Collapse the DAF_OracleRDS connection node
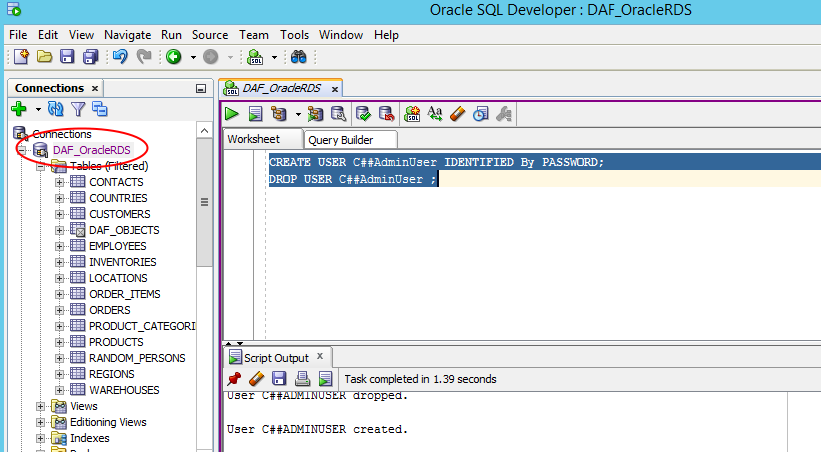821x452 pixels. (x=22, y=150)
